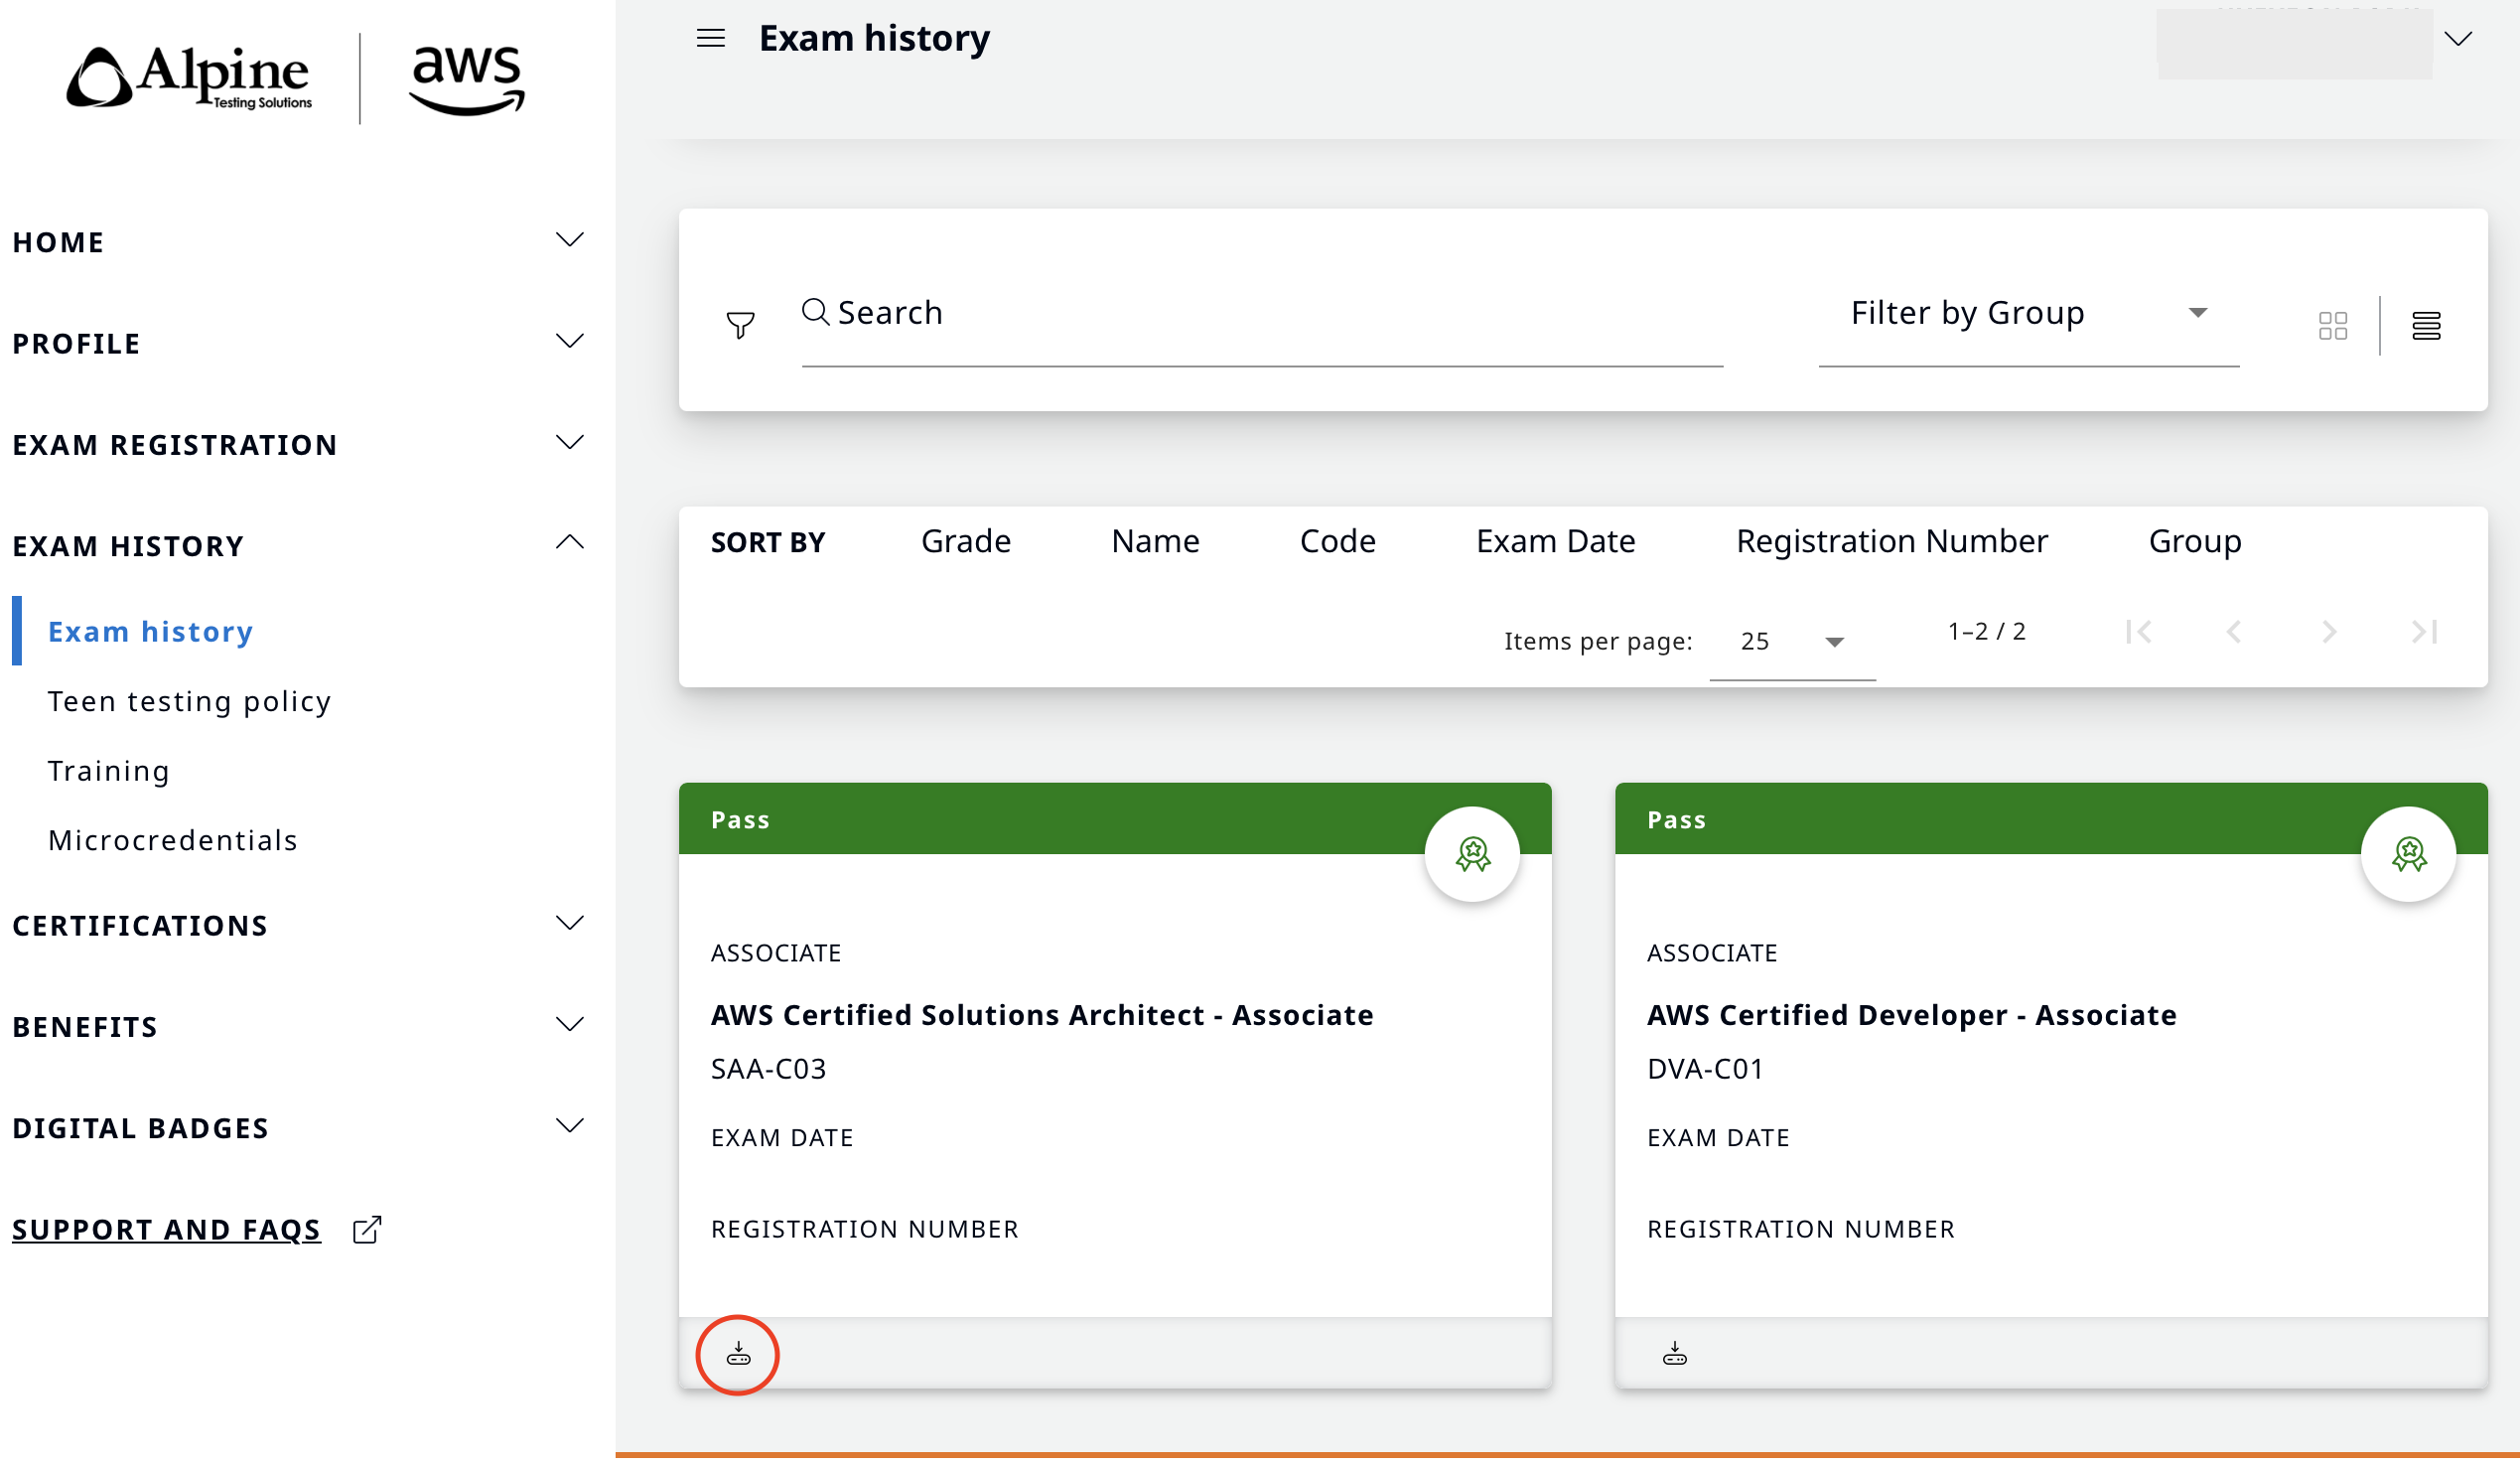Sort exams by Exam Date
This screenshot has width=2520, height=1466.
point(1555,542)
